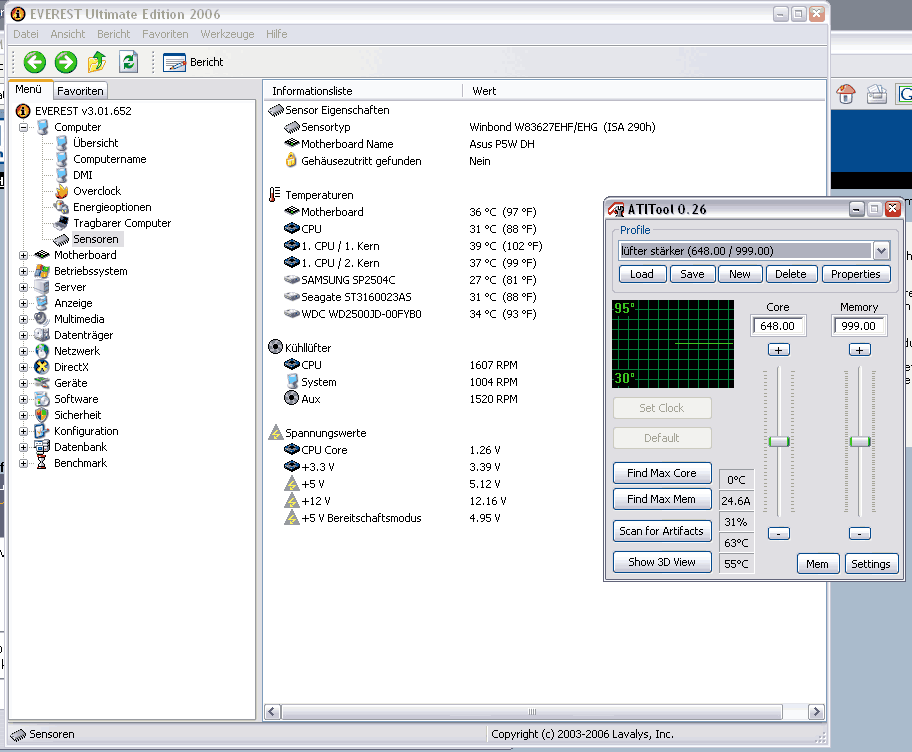Screen dimensions: 912x752
Task: Select Übersicht in the Computer tree
Action: [95, 143]
